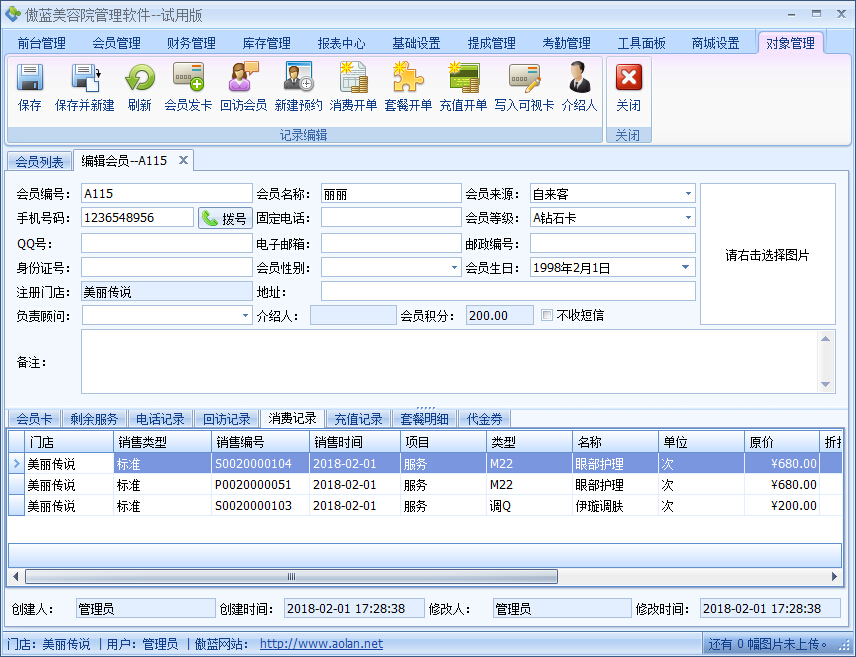This screenshot has width=856, height=657.
Task: Refresh the record with the 刷新 icon
Action: [x=140, y=85]
